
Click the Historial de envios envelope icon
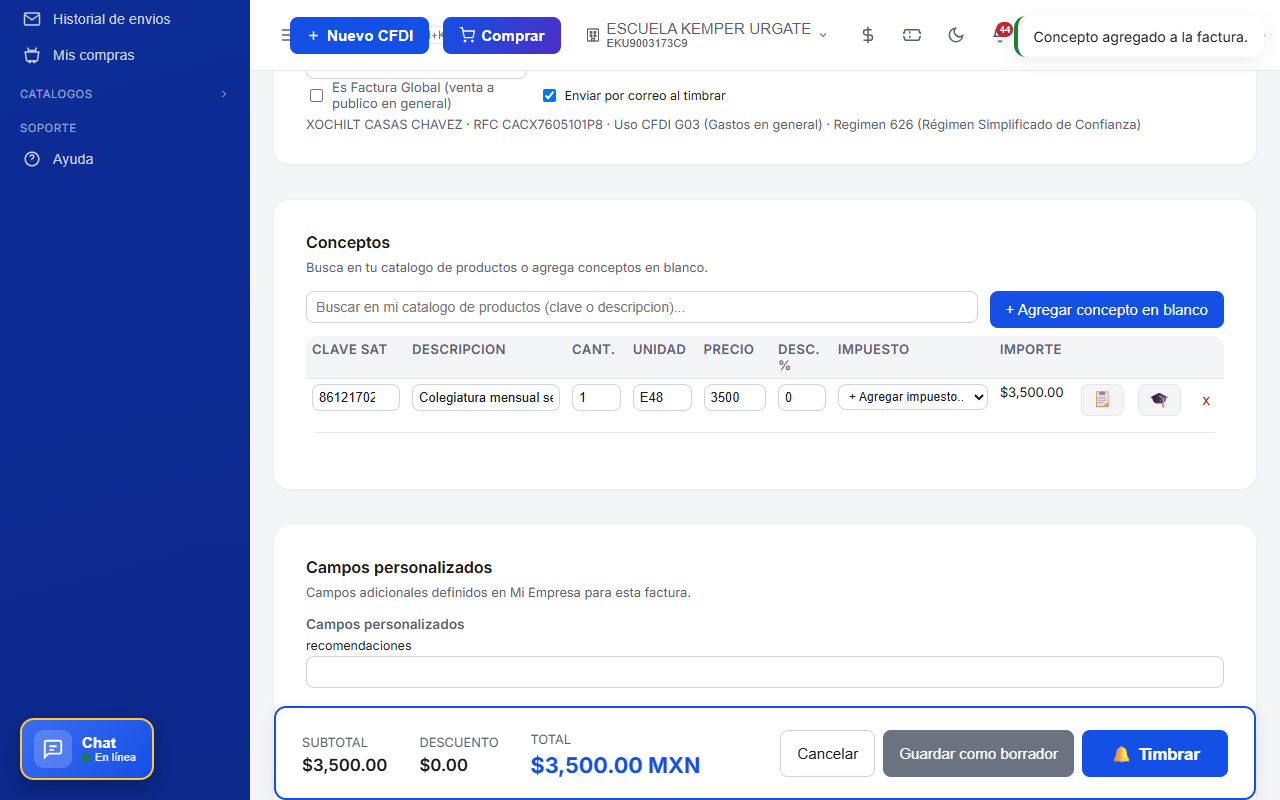32,19
